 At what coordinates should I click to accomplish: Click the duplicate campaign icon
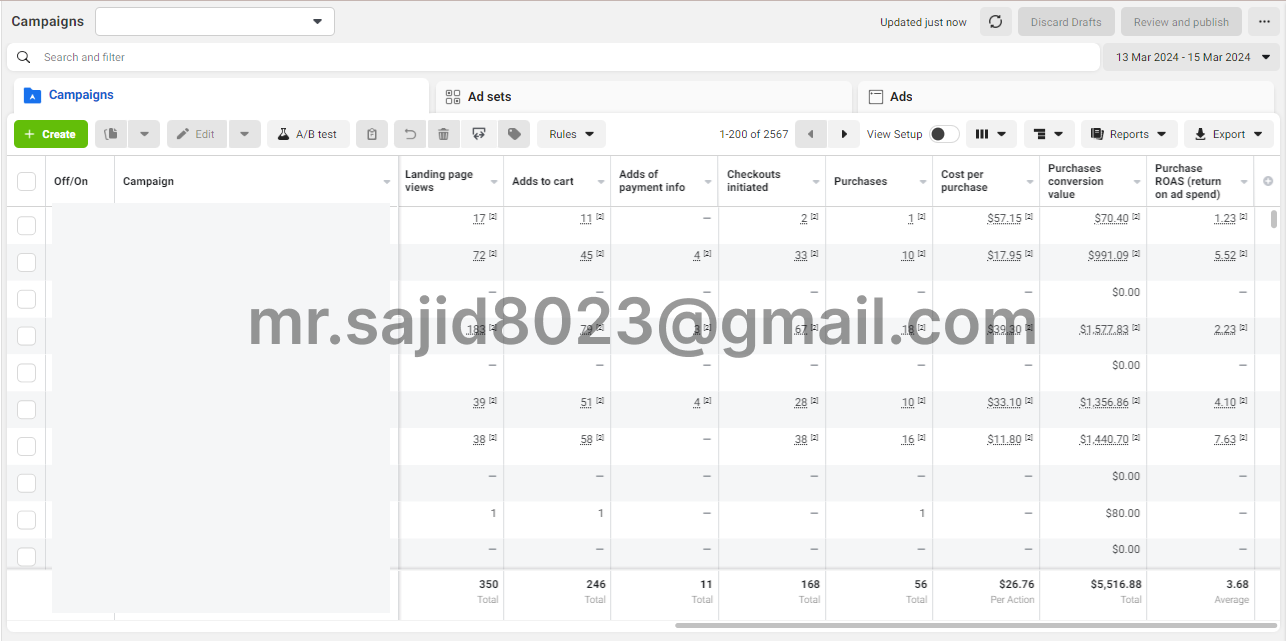(112, 134)
